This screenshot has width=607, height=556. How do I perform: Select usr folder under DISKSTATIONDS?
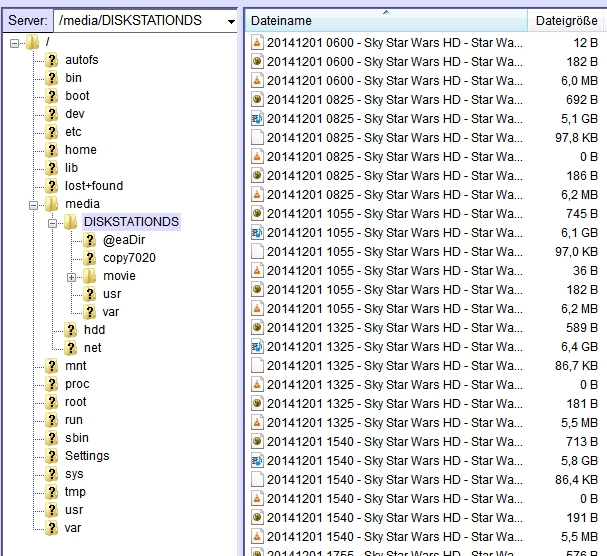click(x=112, y=294)
